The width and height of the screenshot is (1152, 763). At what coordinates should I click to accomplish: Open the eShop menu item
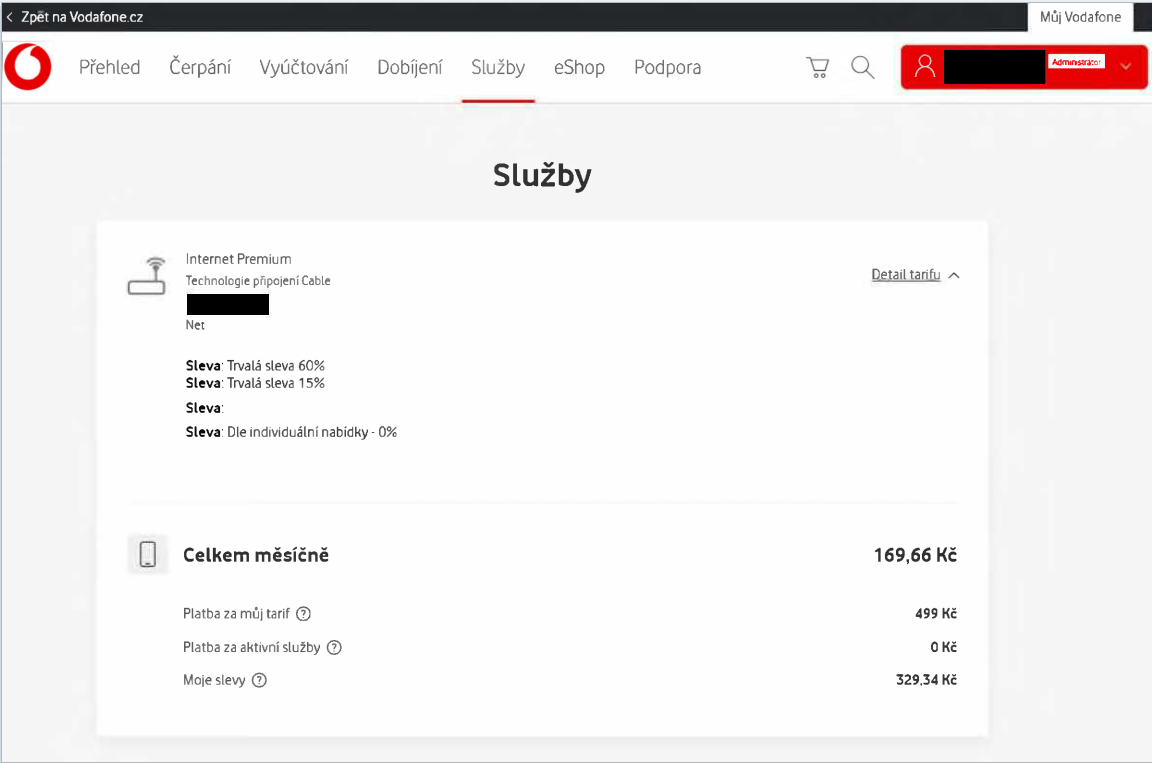point(580,68)
